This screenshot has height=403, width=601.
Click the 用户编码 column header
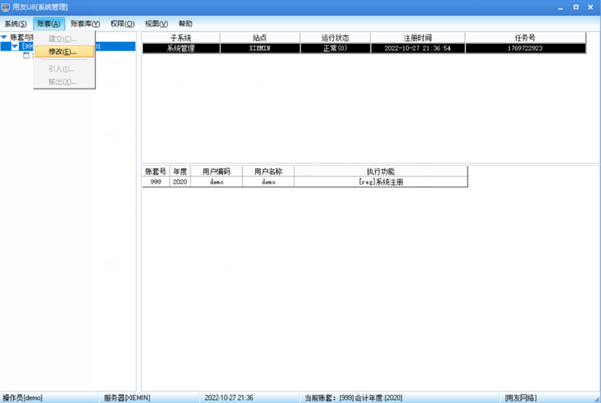pyautogui.click(x=216, y=171)
